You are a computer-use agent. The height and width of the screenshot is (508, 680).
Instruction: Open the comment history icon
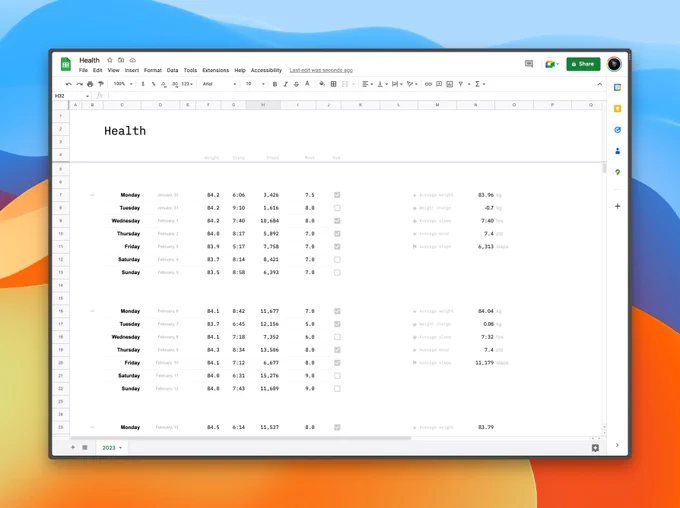529,64
